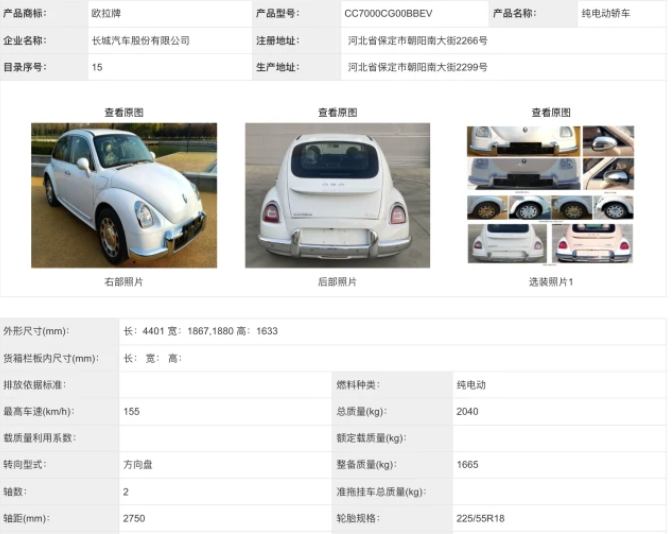Select the fuel type value 纯电动
Viewport: 672px width, 534px height.
coord(471,385)
